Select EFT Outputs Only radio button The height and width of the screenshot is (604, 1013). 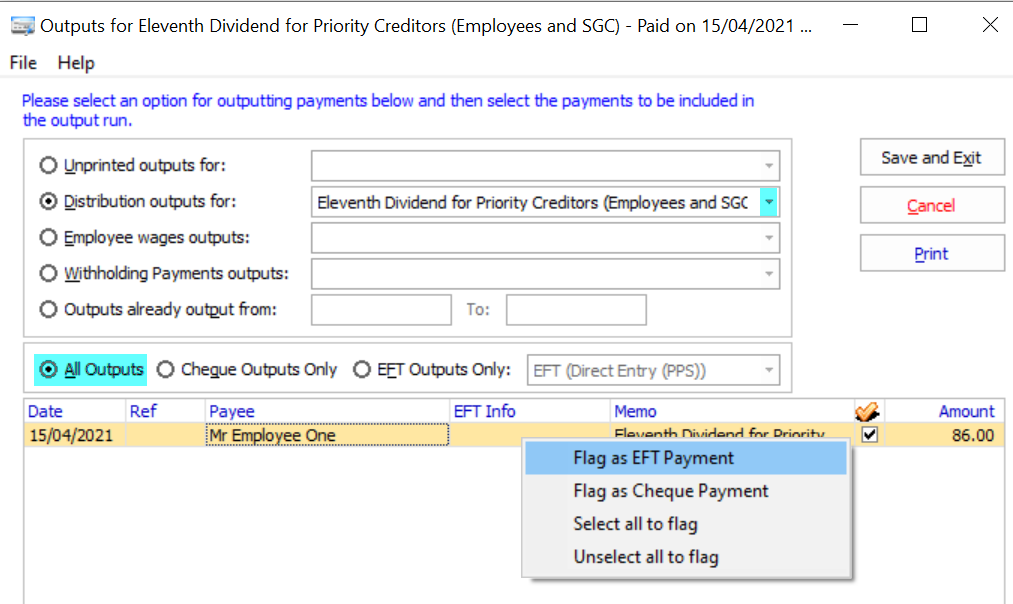(362, 370)
